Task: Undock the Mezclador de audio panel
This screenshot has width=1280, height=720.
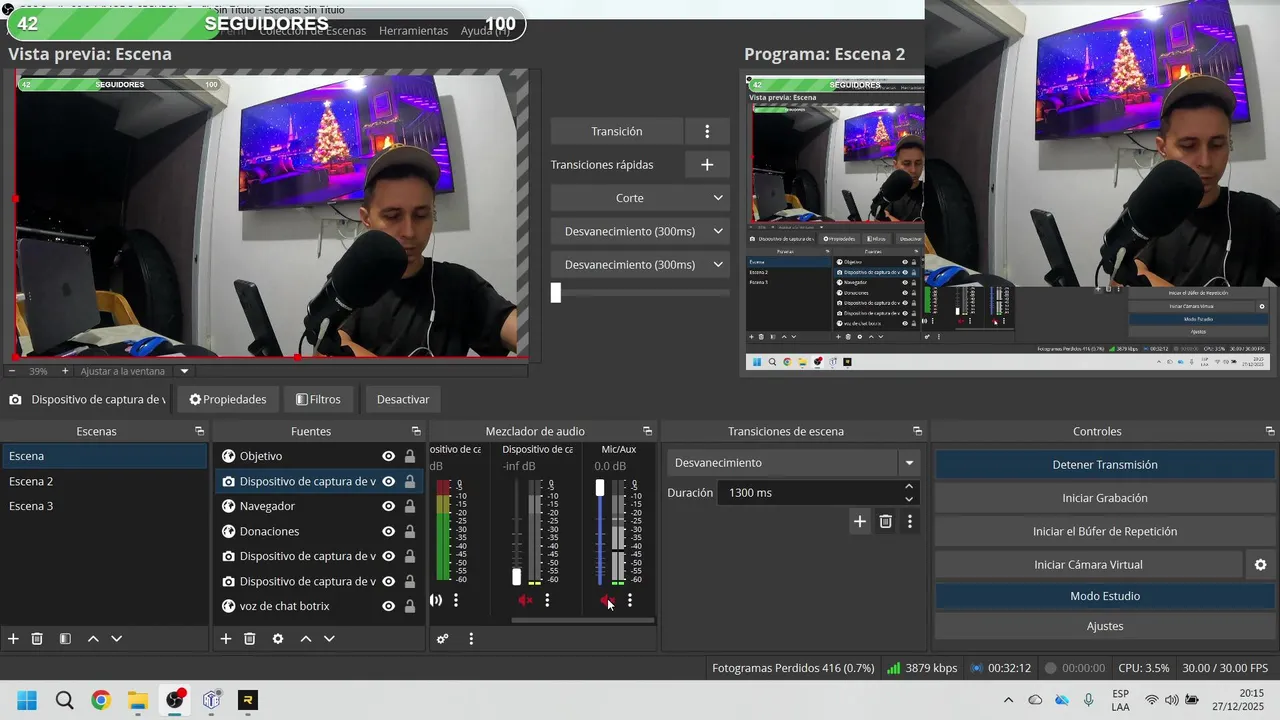Action: [647, 431]
